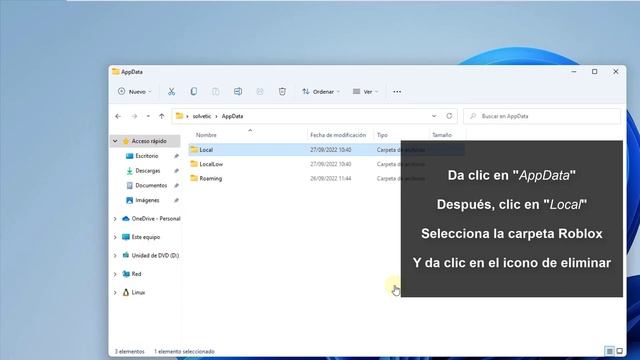Viewport: 640px width, 360px height.
Task: Click the LocalLow folder icon
Action: (194, 164)
